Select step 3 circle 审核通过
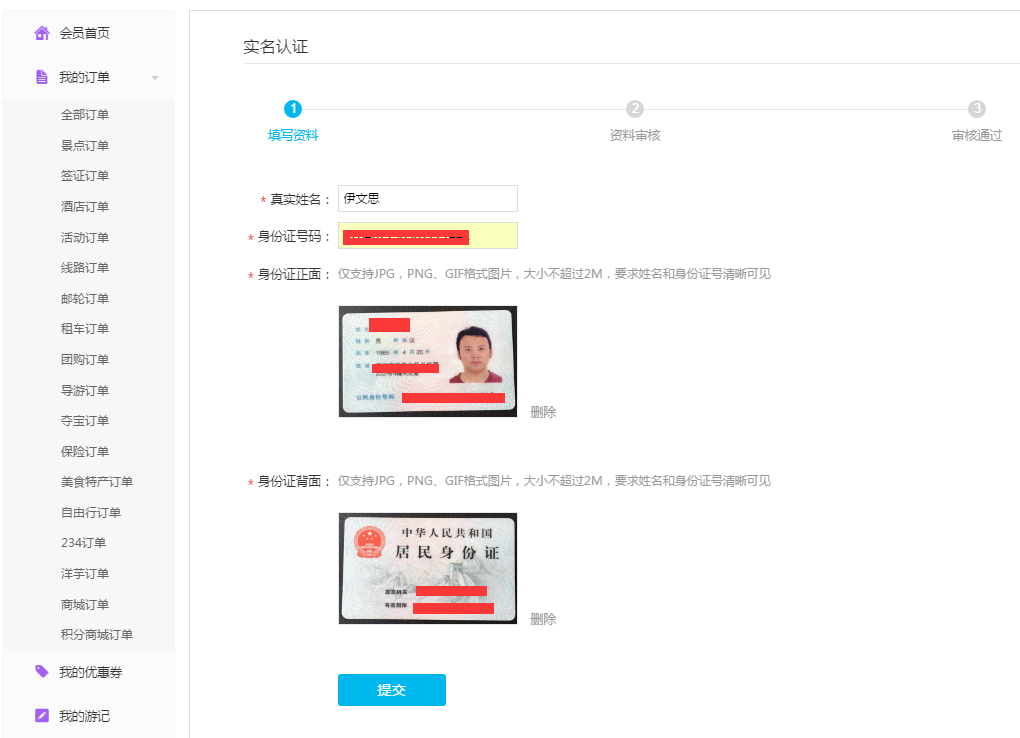This screenshot has width=1020, height=738. [x=977, y=109]
